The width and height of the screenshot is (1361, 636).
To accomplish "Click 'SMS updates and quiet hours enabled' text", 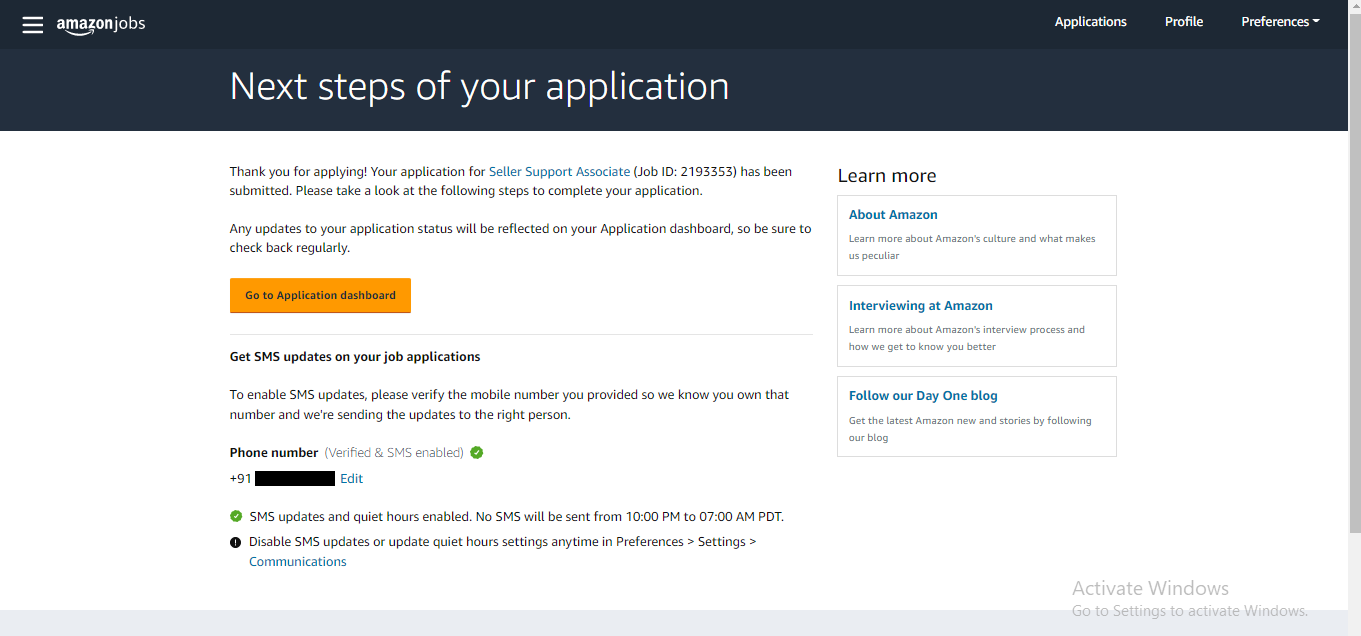I will pos(516,517).
